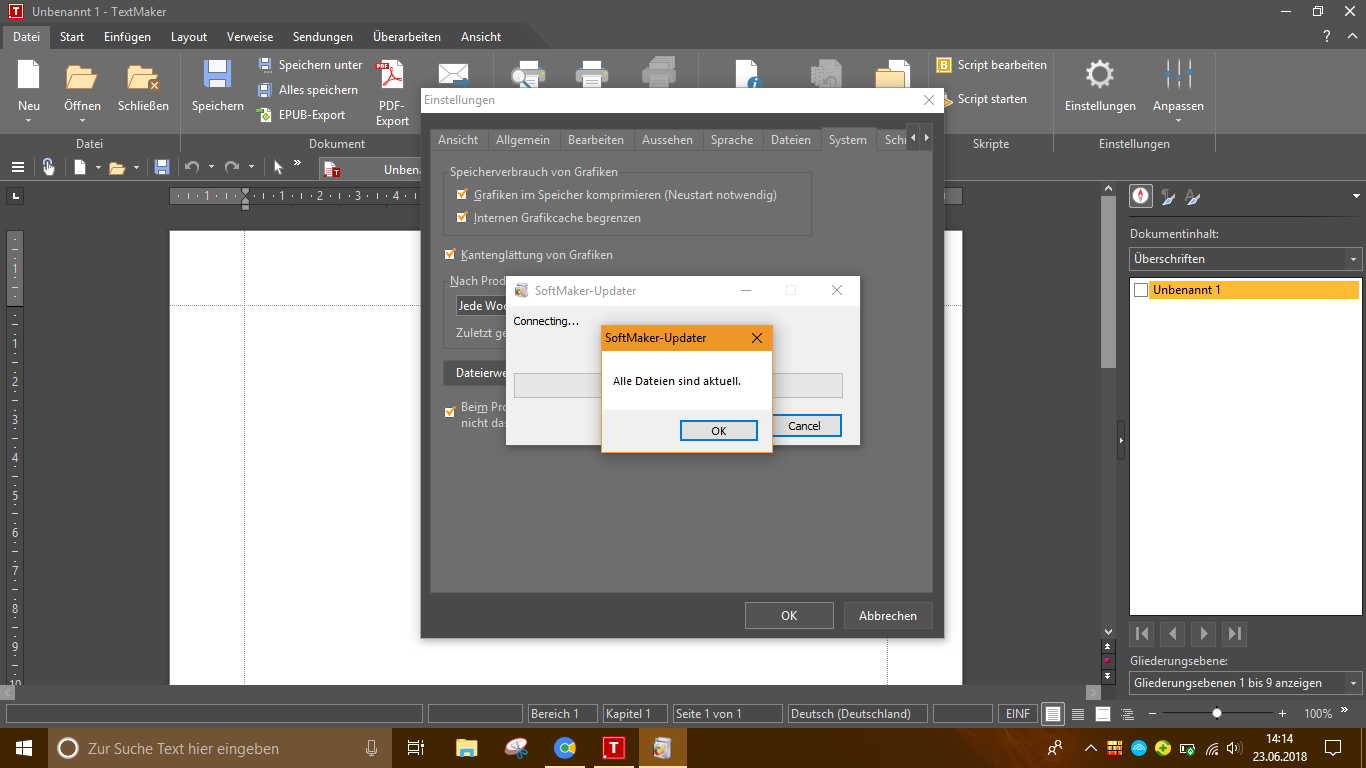Switch to Ansicht tab in Einstellungen dialog
The width and height of the screenshot is (1366, 768).
(x=458, y=140)
